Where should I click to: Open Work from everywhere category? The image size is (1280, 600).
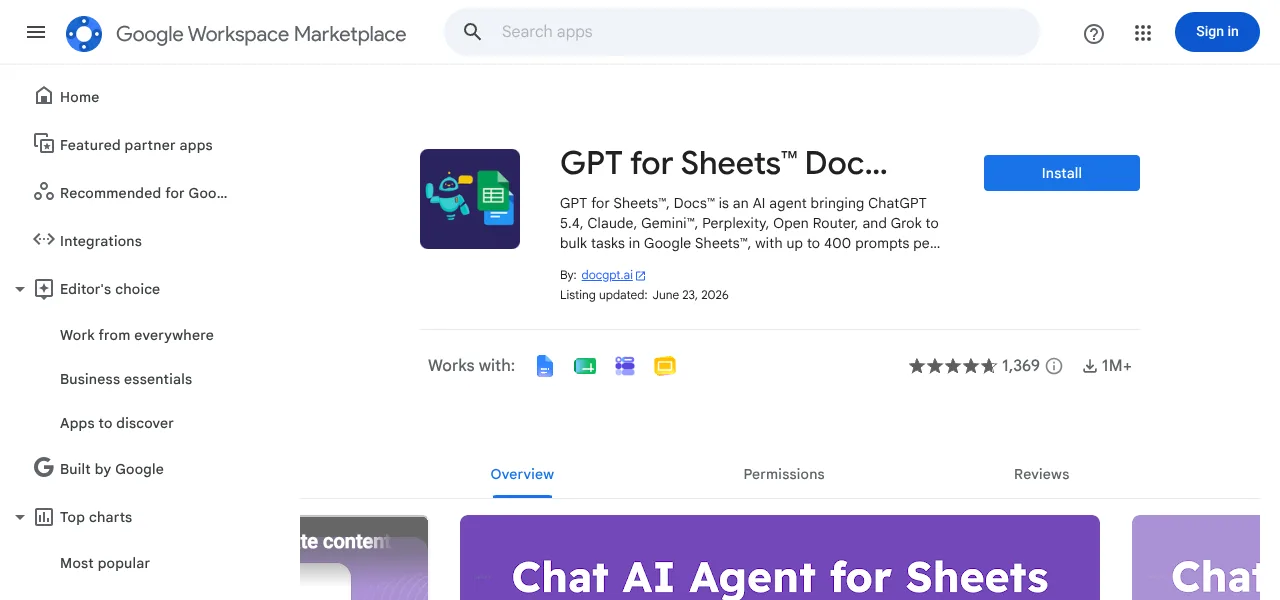137,335
